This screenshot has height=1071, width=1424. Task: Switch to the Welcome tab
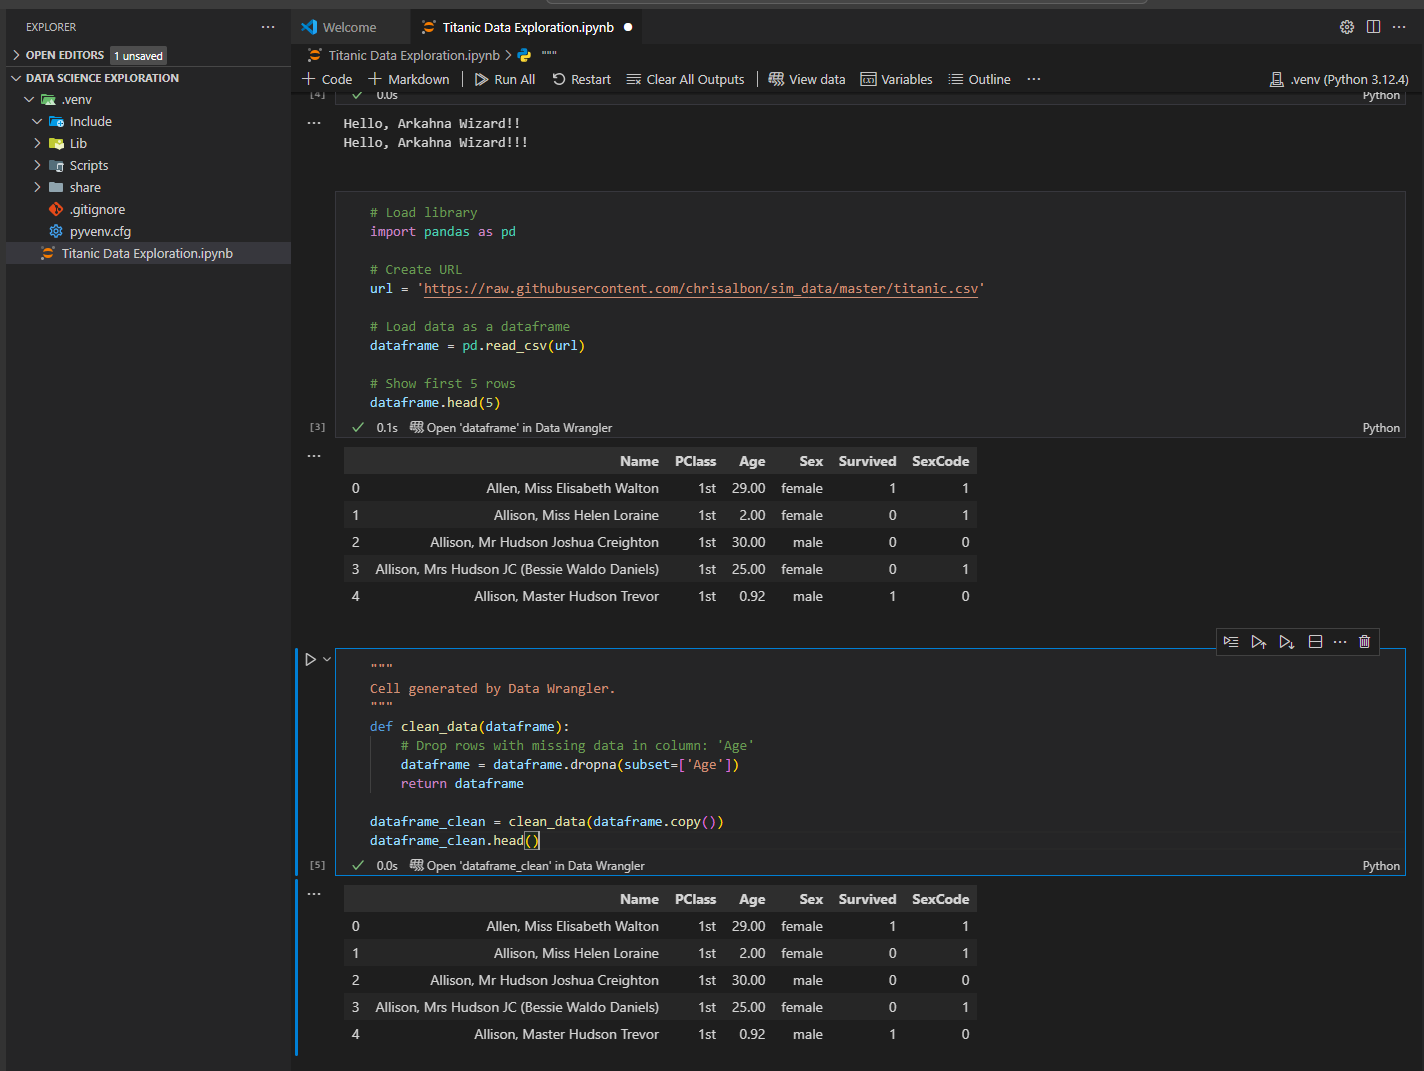[349, 27]
